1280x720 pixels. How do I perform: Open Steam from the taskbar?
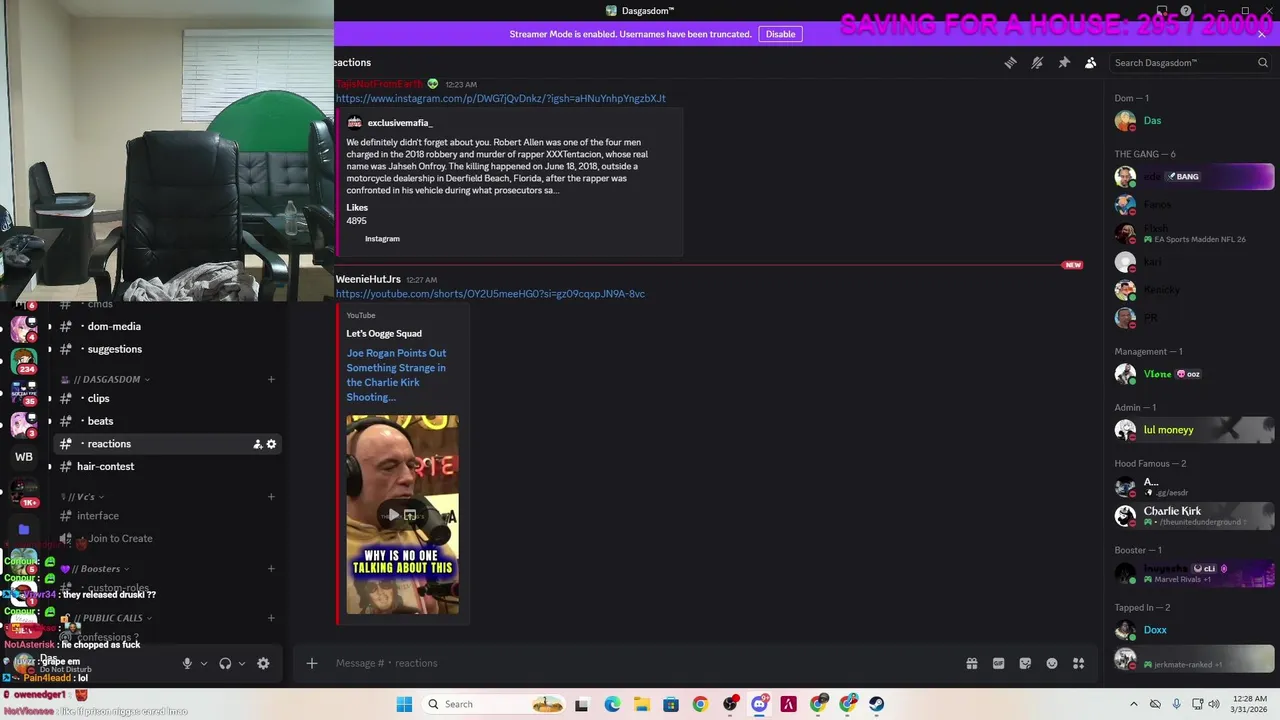877,704
